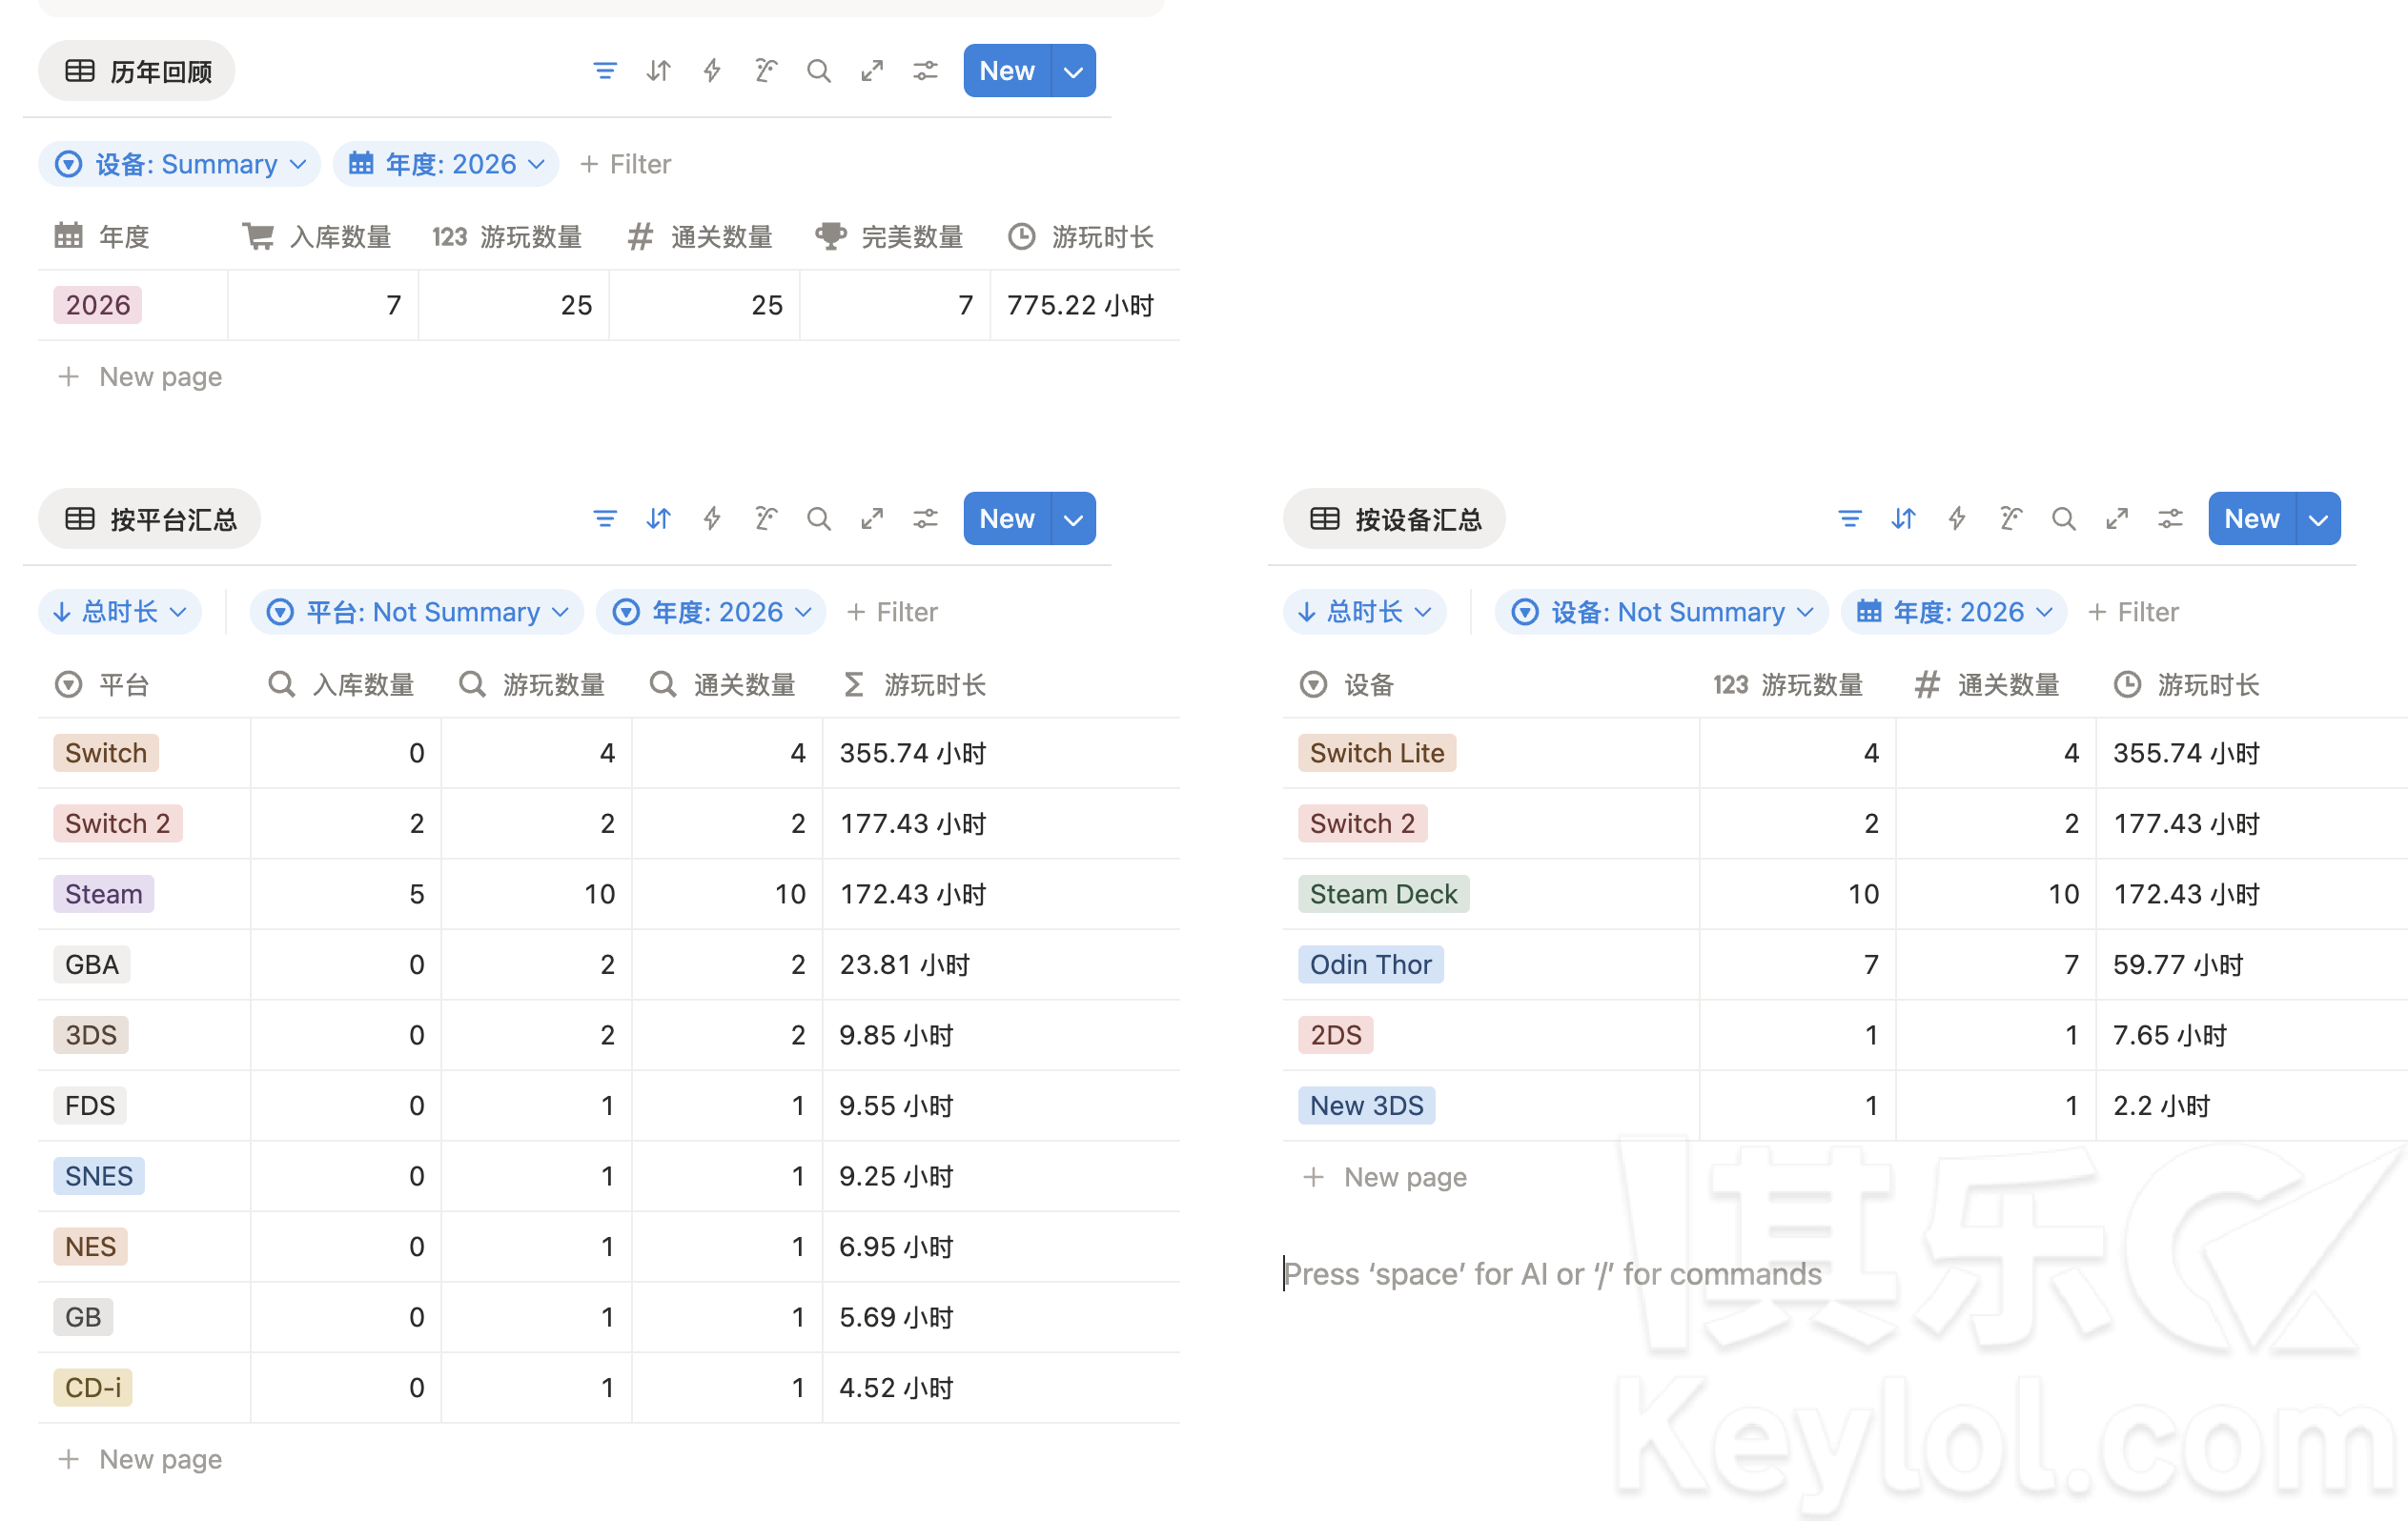Click the search icon in 历年回顾 toolbar
2408x1521 pixels.
[818, 71]
